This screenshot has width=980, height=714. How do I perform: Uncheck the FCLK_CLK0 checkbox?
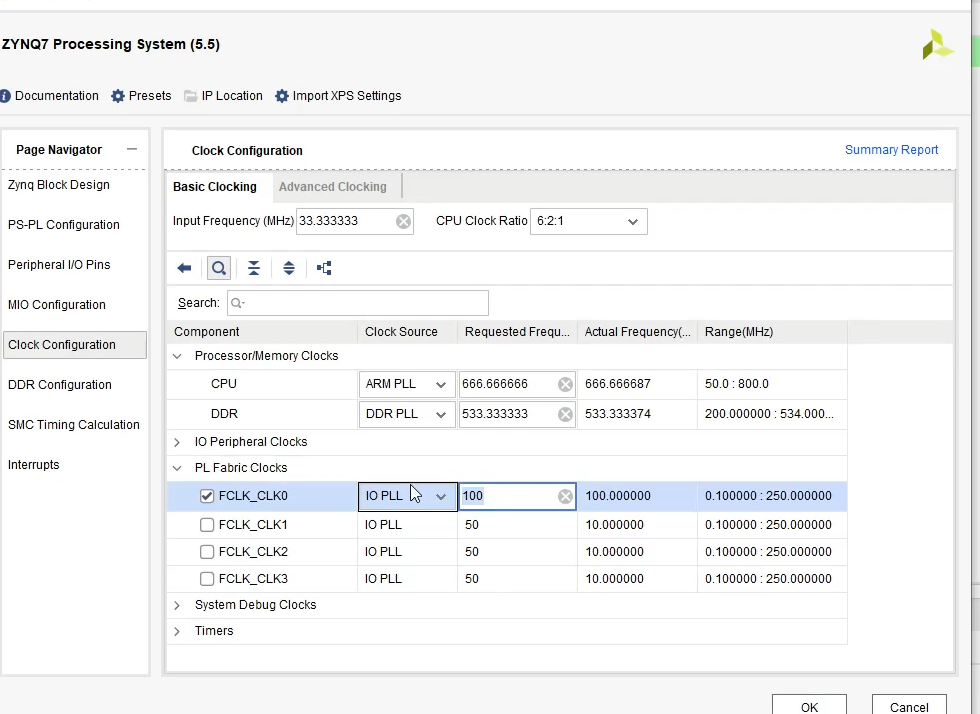click(207, 496)
